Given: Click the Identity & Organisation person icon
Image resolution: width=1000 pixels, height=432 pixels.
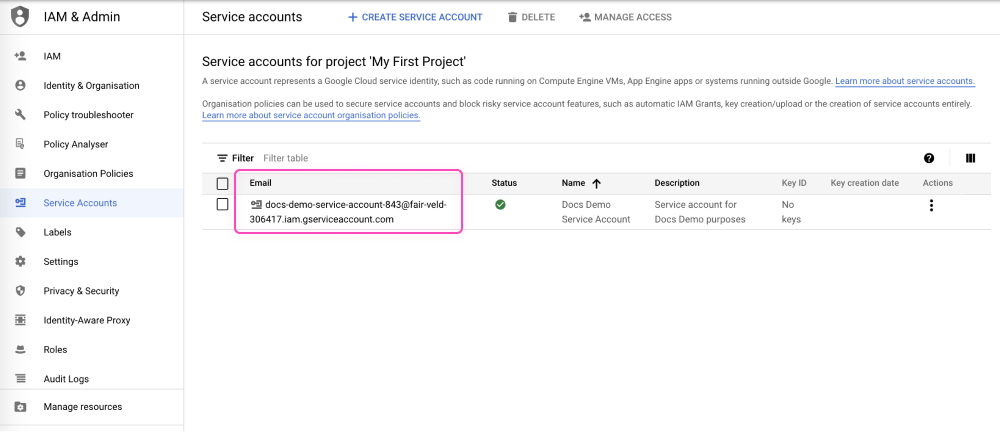Looking at the screenshot, I should pyautogui.click(x=20, y=86).
